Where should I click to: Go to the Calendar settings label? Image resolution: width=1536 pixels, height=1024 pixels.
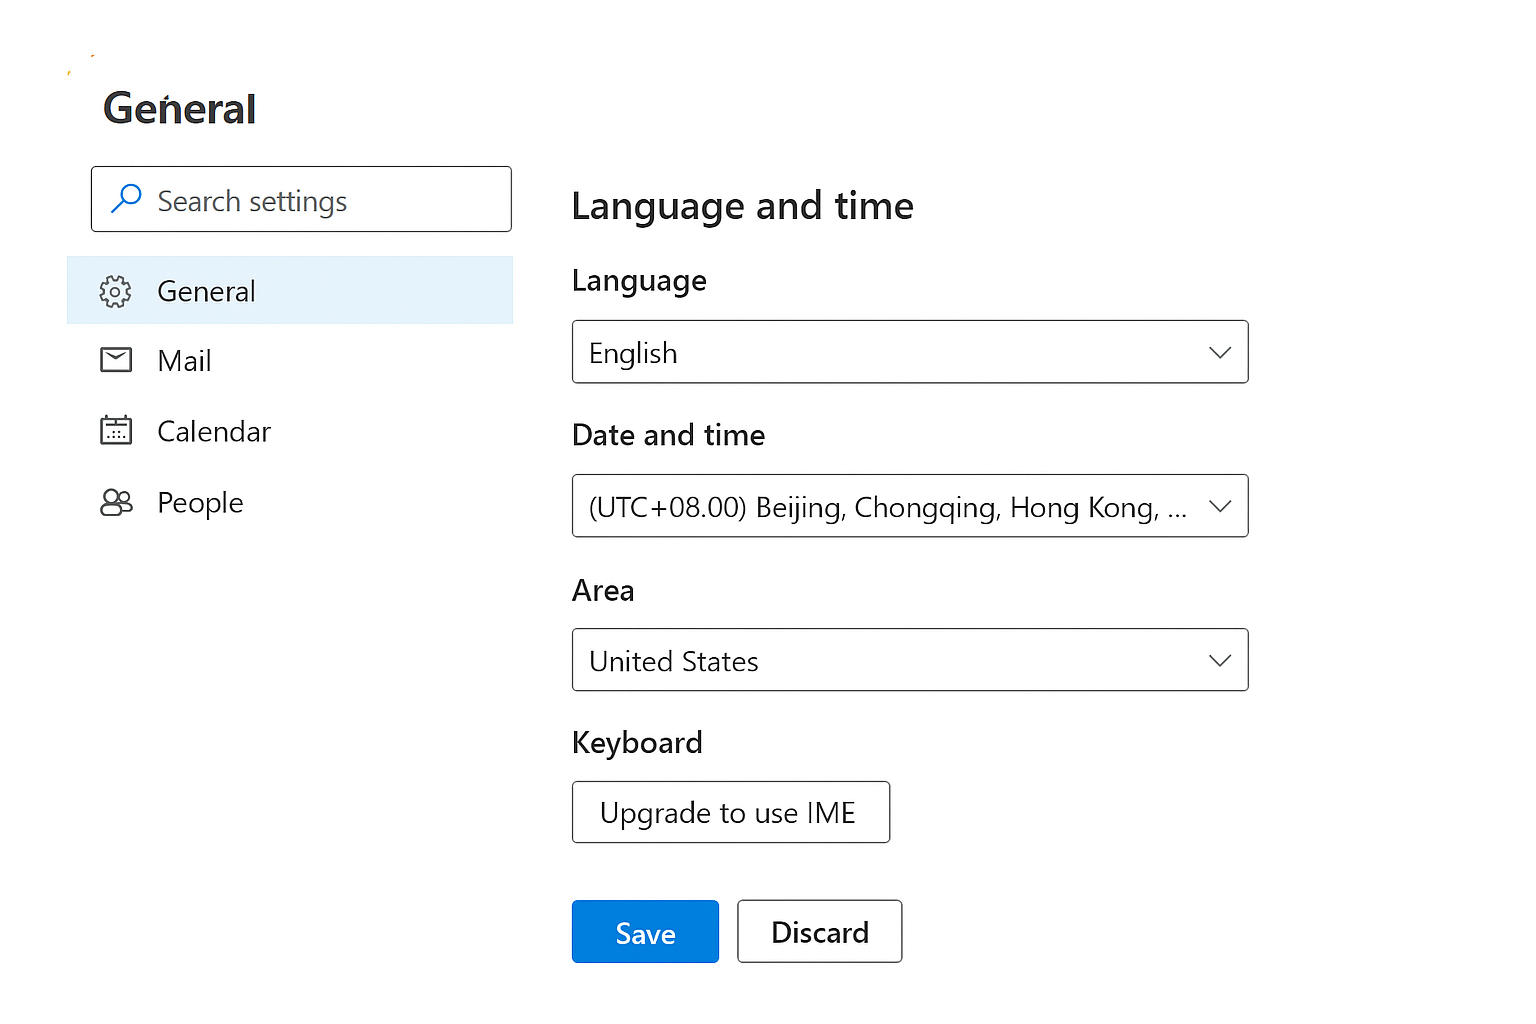click(x=214, y=432)
